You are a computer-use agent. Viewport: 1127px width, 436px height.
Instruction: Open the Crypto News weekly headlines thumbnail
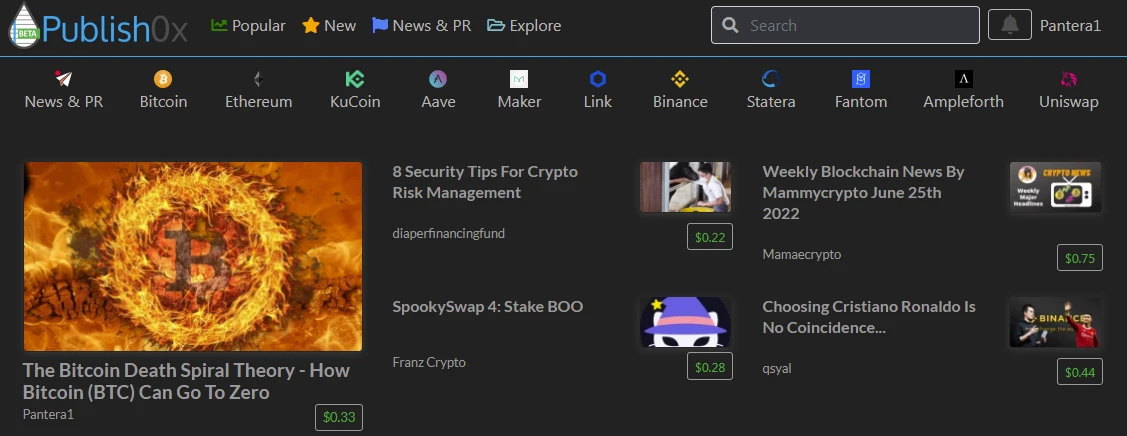pos(1055,187)
